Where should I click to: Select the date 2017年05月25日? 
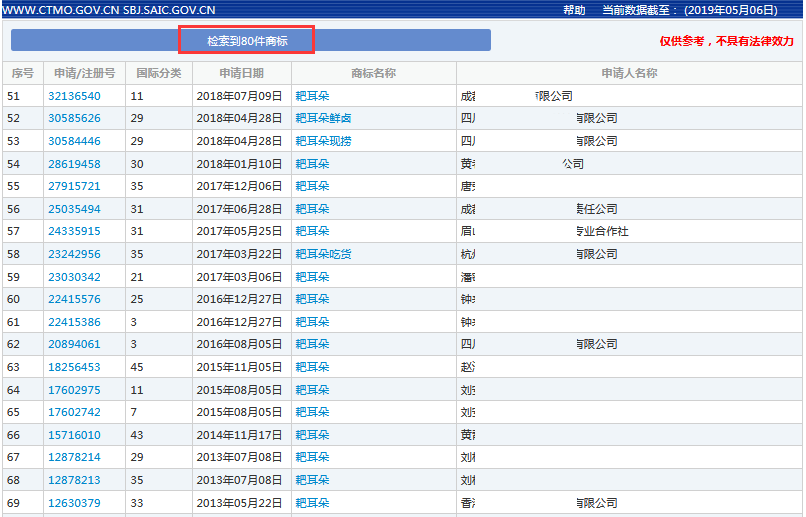point(240,231)
